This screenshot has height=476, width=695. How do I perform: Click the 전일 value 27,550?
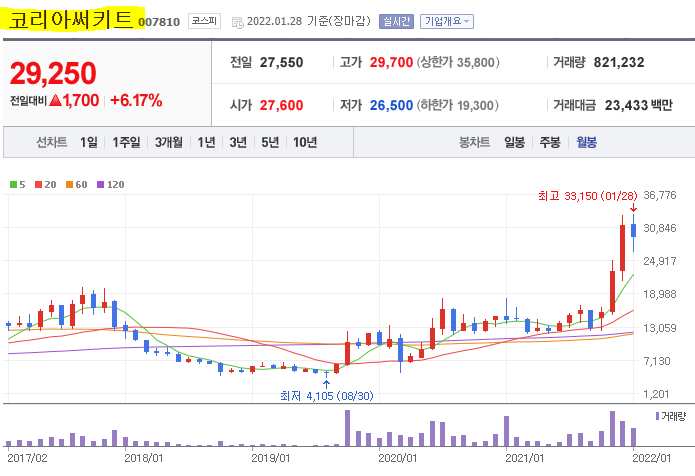281,62
